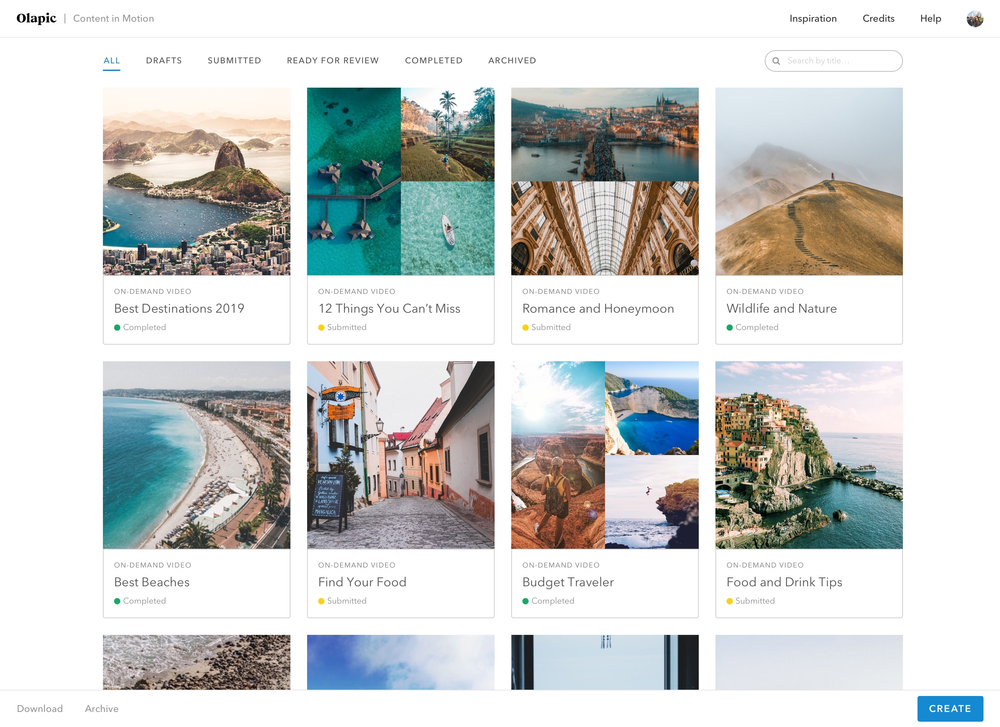Open the user profile avatar
Screen dimensions: 1000x727
point(974,18)
